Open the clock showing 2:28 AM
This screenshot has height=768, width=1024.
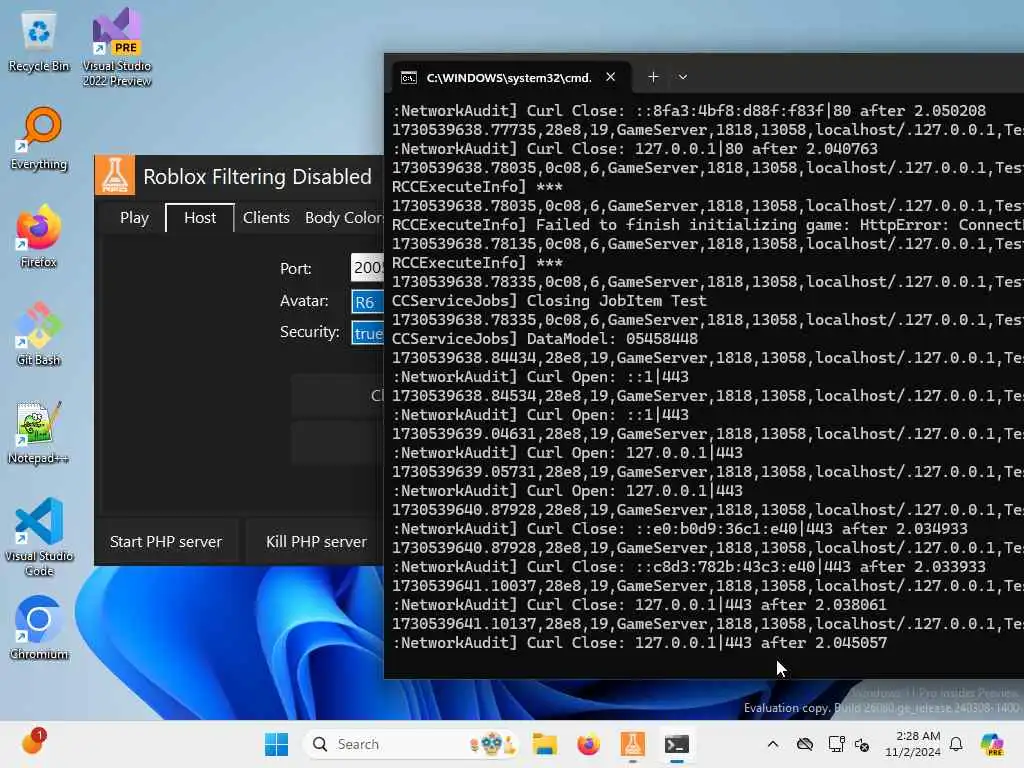pyautogui.click(x=912, y=744)
